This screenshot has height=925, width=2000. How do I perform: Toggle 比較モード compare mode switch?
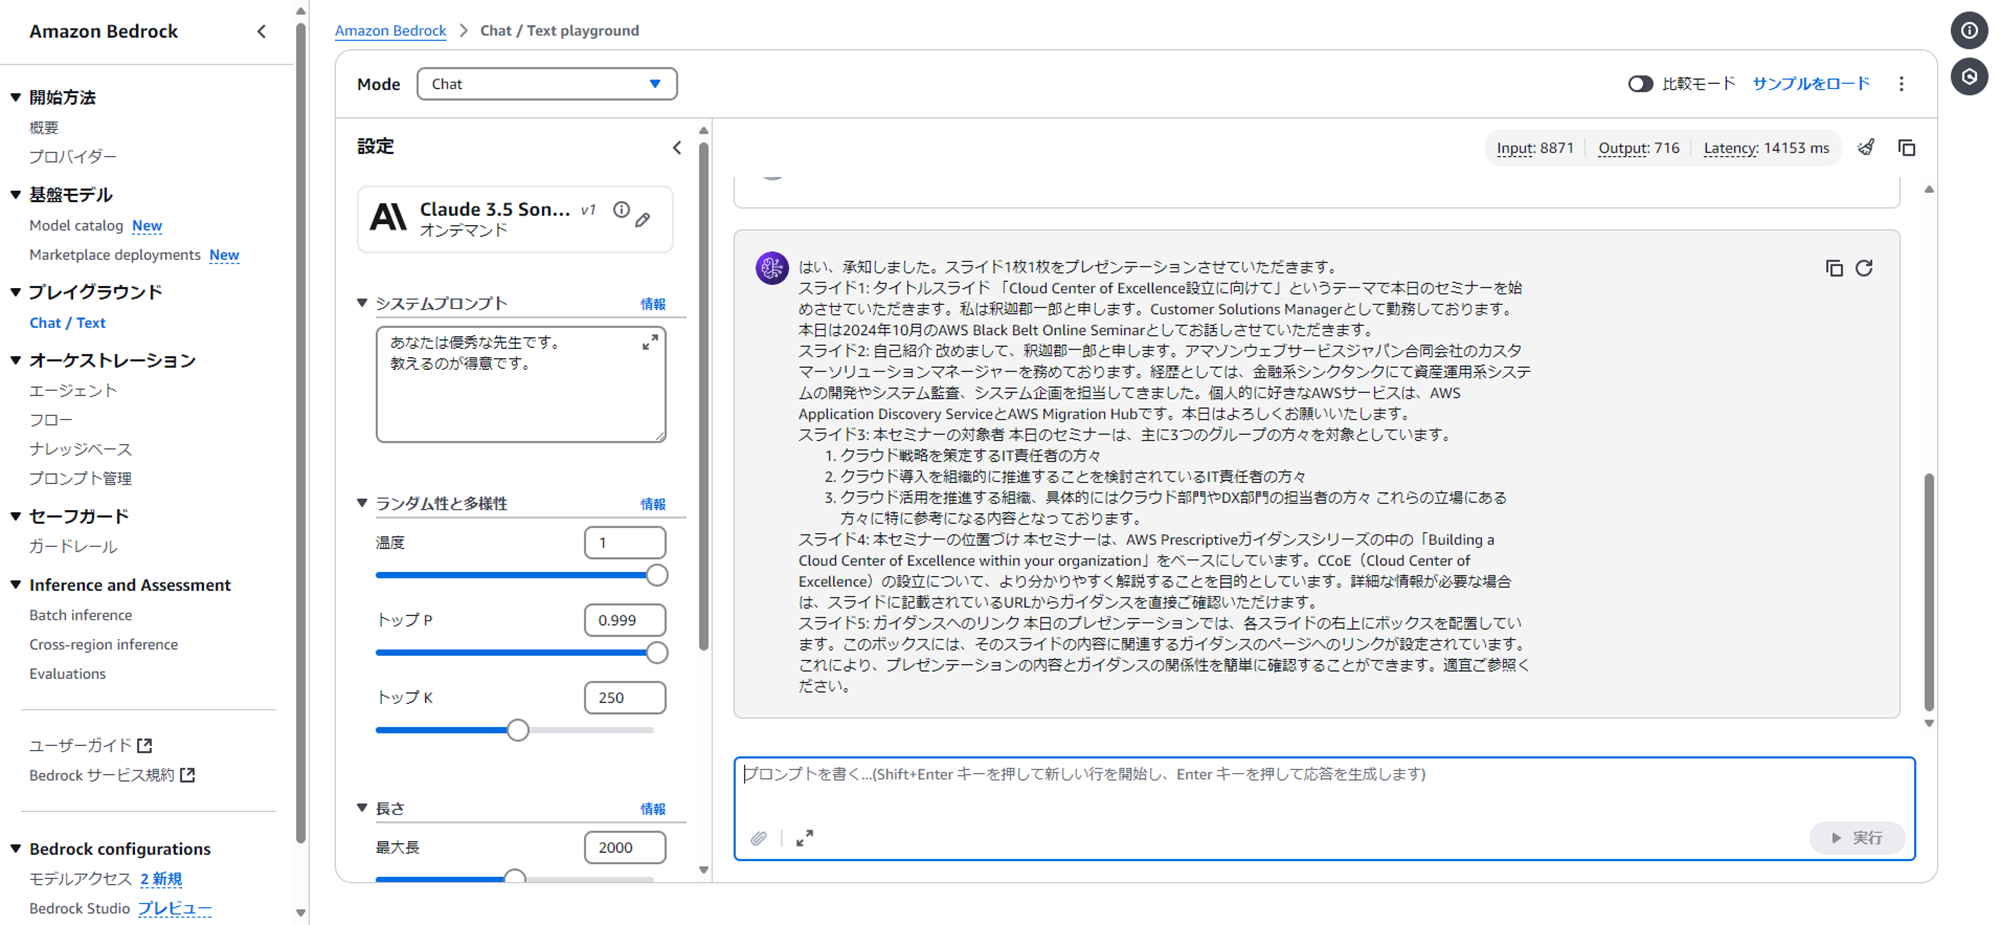tap(1640, 84)
